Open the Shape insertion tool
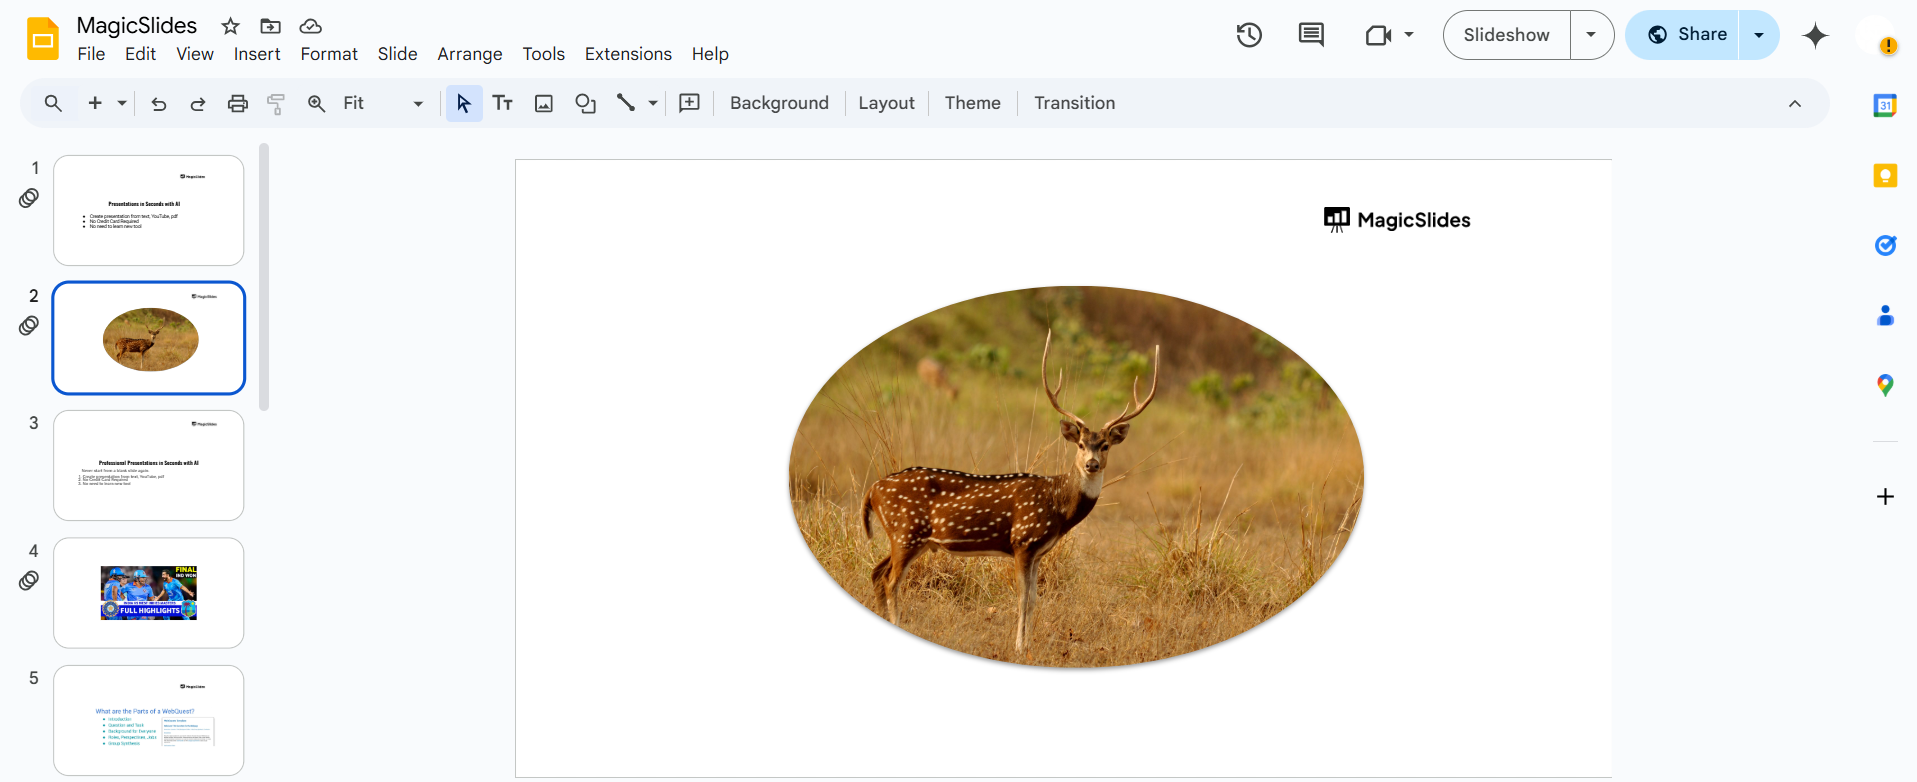The image size is (1917, 782). click(x=585, y=103)
